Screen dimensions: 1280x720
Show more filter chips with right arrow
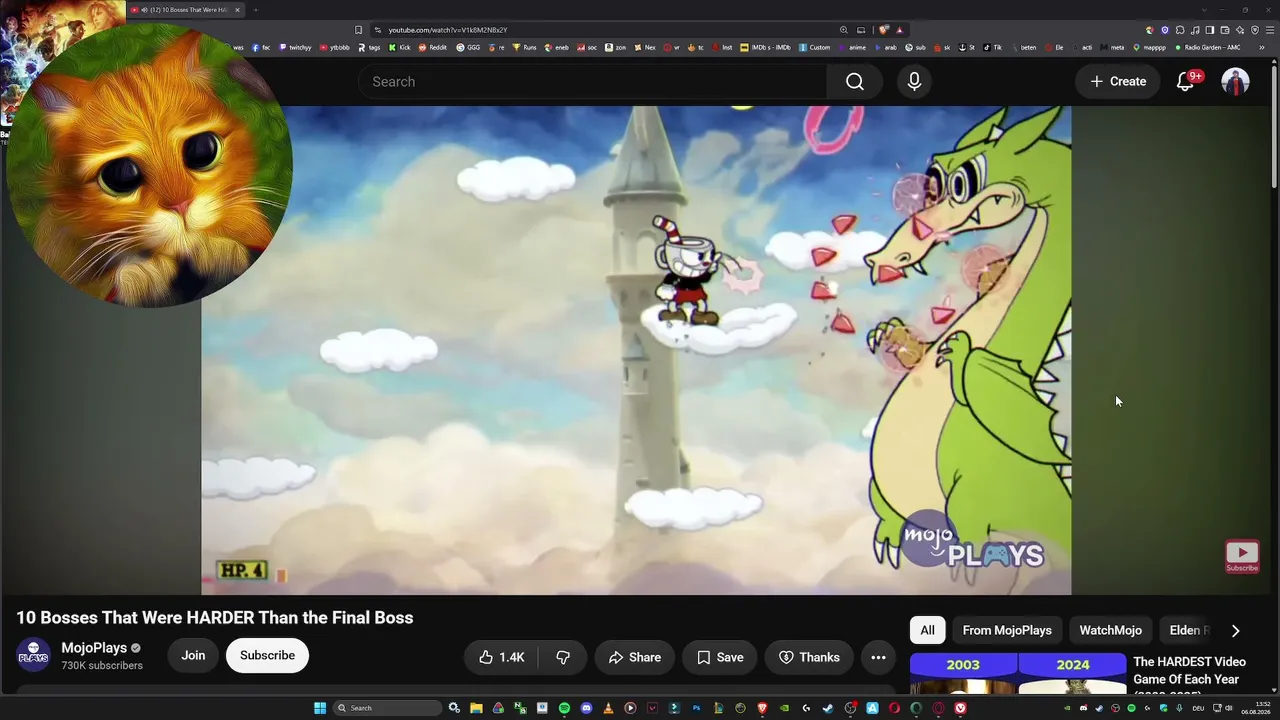(1235, 631)
